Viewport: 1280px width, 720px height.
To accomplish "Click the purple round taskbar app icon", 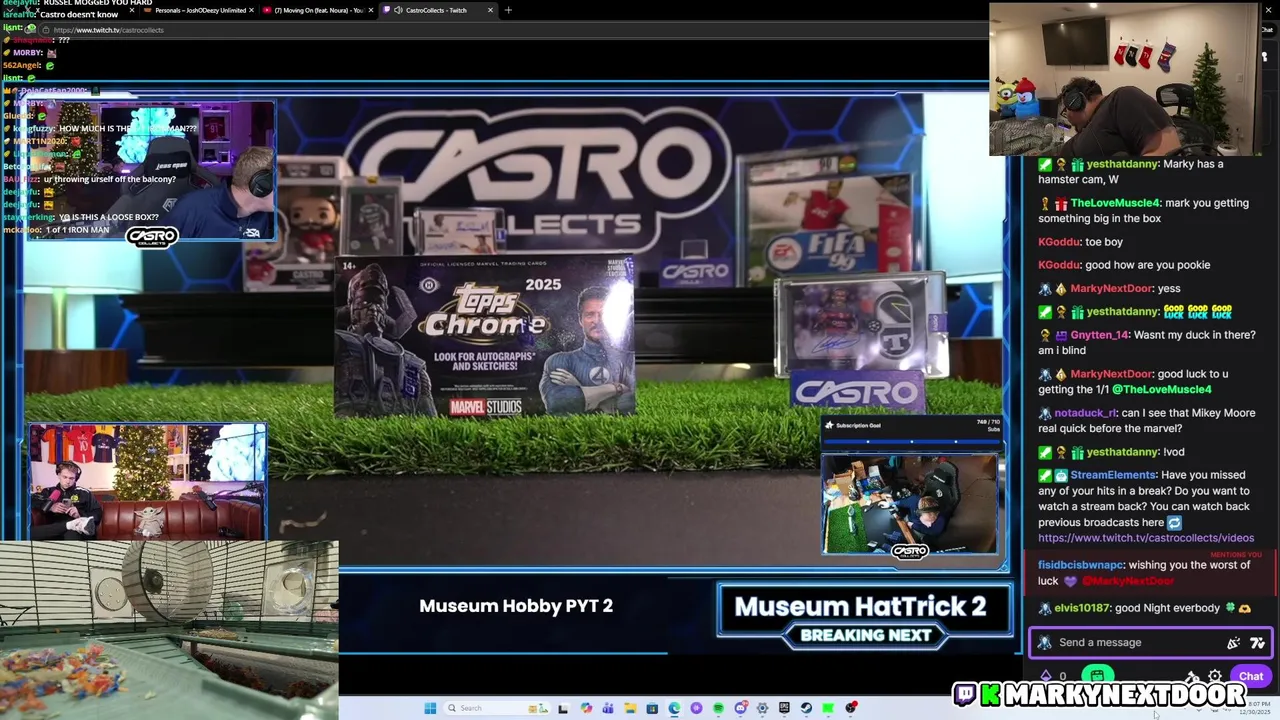I will (x=696, y=708).
